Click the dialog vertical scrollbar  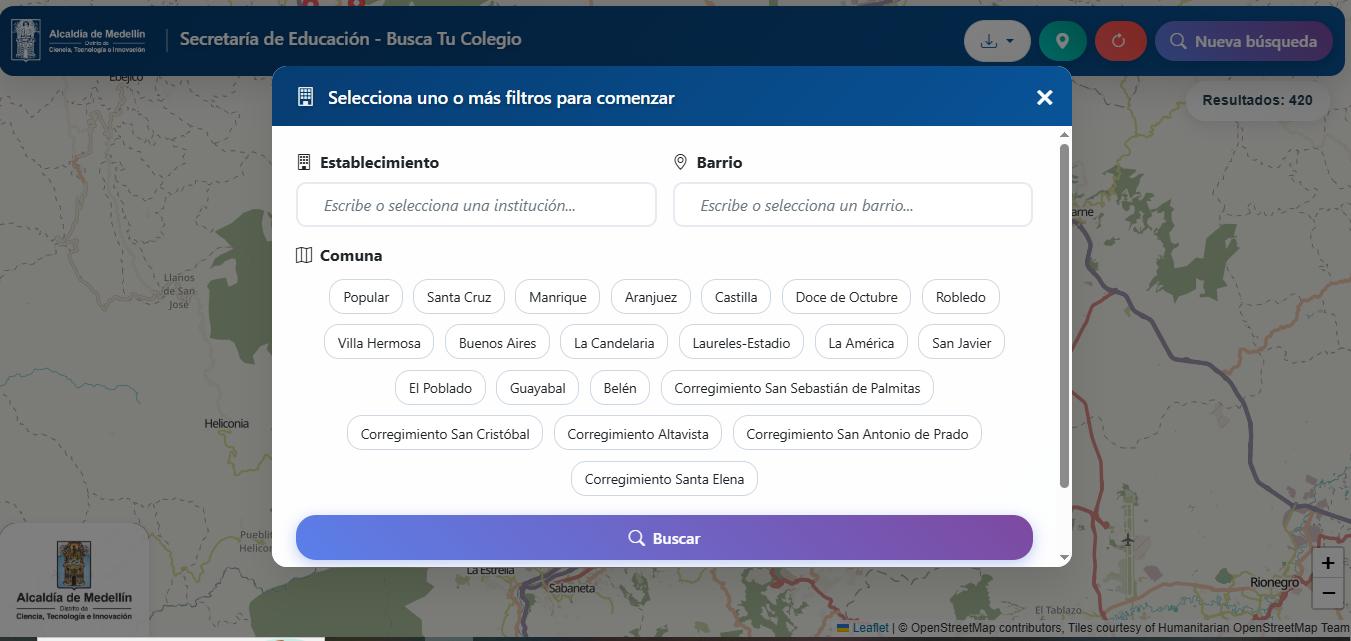tap(1064, 315)
